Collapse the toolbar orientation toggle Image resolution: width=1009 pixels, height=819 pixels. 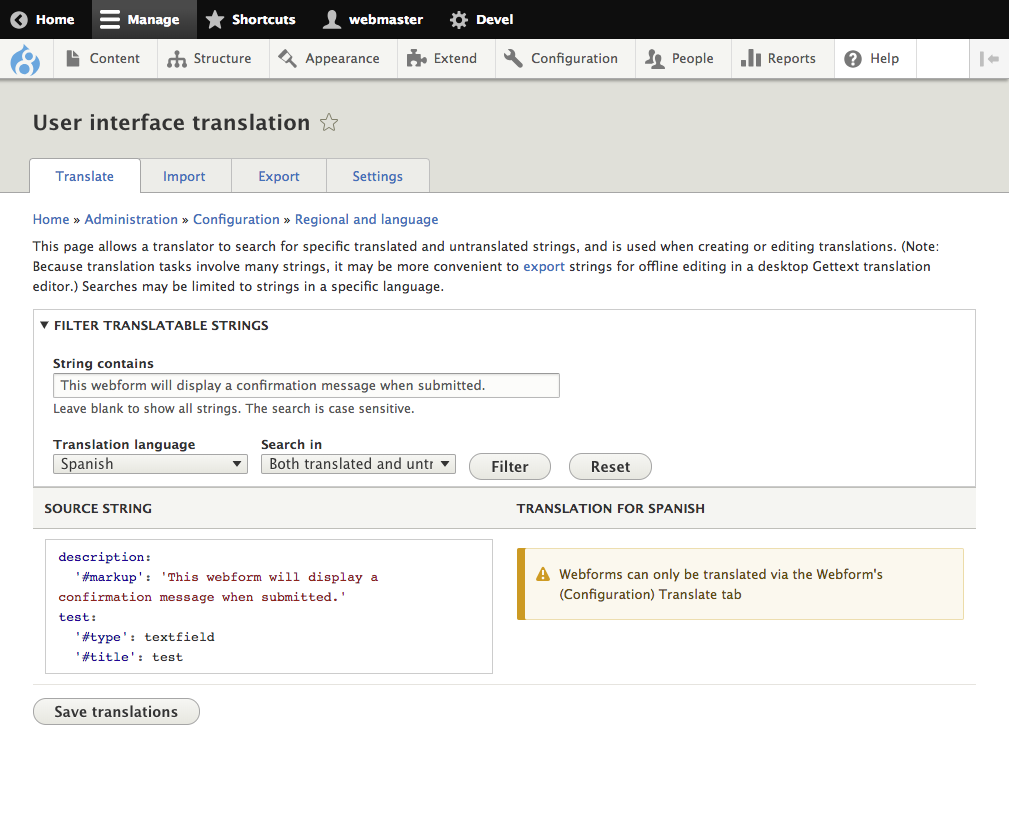tap(989, 59)
